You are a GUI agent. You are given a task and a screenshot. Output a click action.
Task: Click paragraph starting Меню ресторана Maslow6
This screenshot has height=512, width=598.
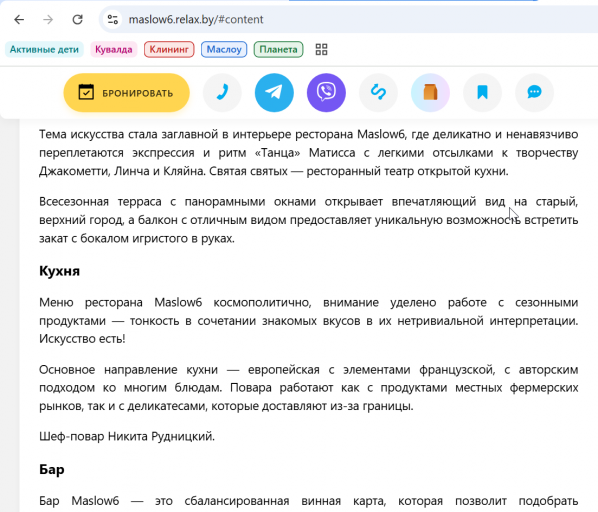point(309,321)
